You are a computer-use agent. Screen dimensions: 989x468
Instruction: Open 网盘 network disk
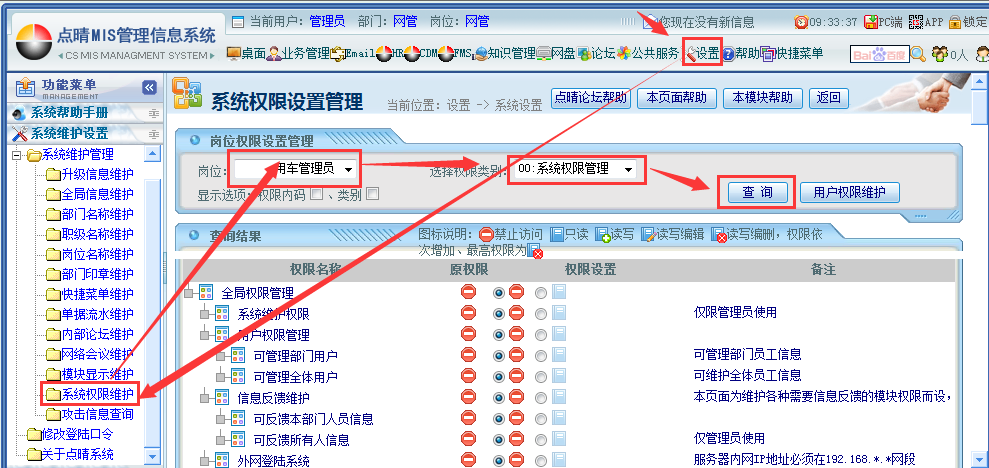click(x=556, y=54)
